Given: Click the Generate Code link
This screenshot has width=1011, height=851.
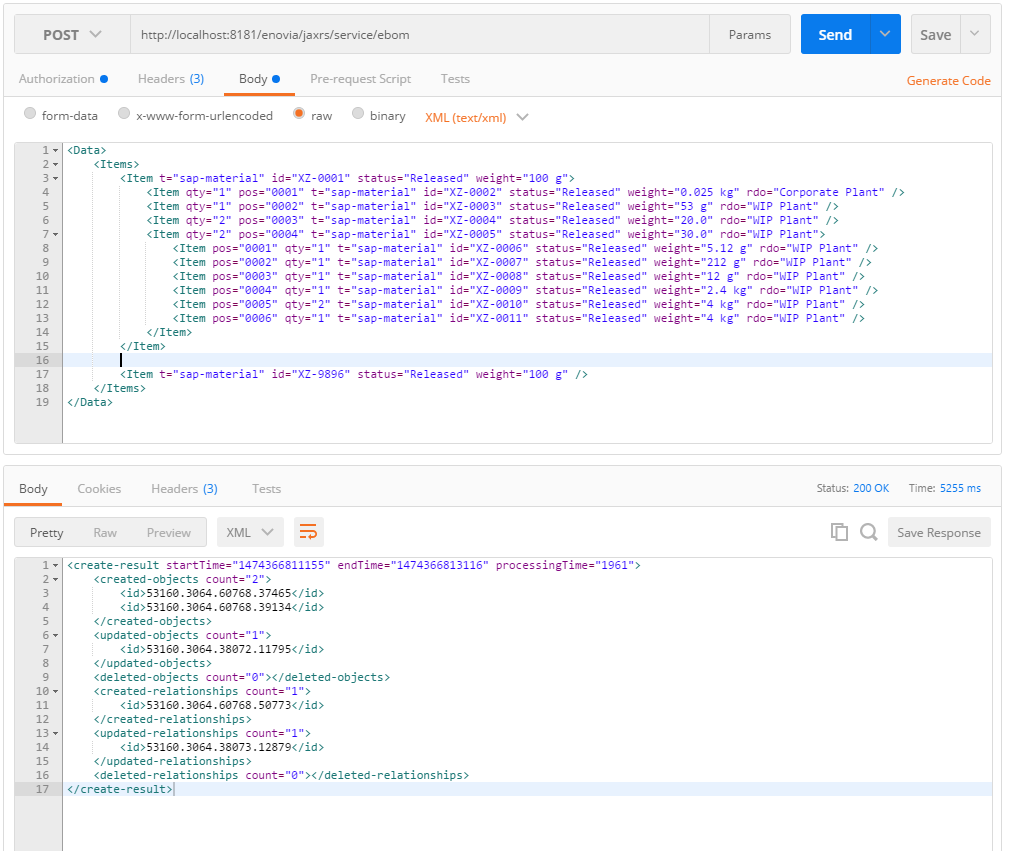Looking at the screenshot, I should pyautogui.click(x=948, y=81).
